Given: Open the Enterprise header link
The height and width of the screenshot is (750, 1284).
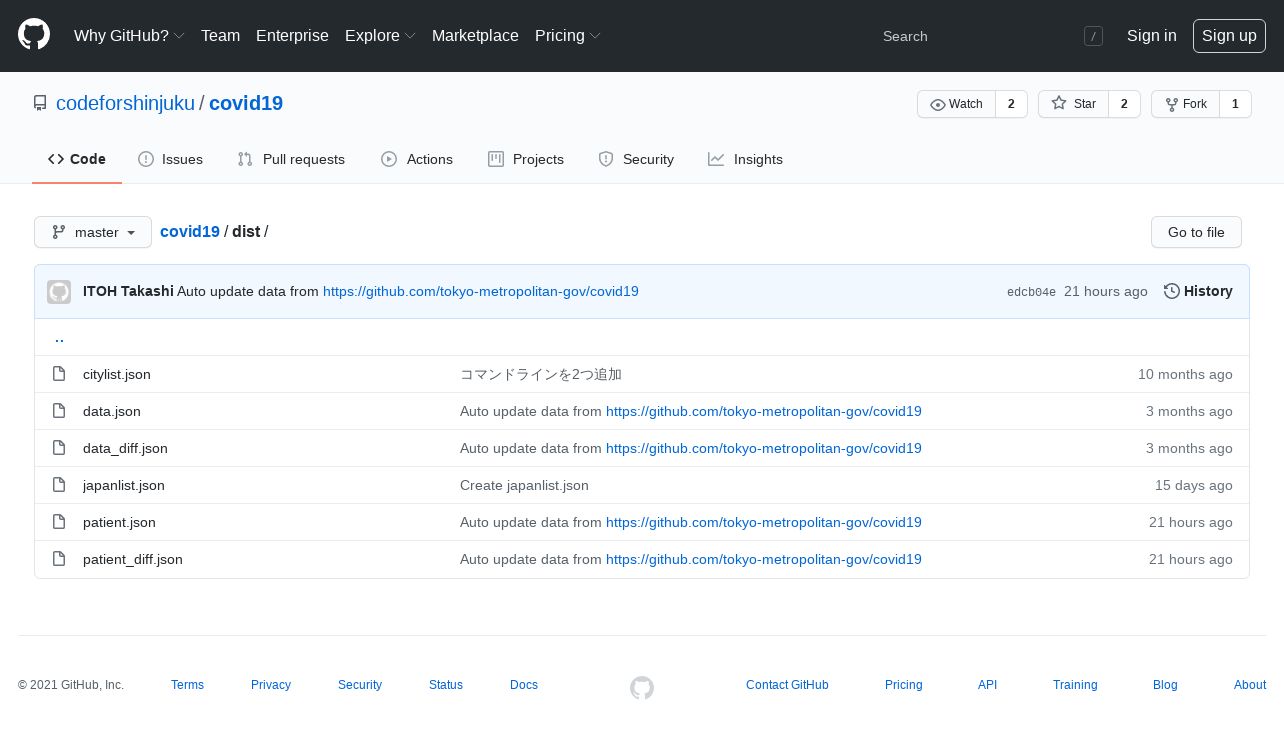Looking at the screenshot, I should (x=292, y=36).
